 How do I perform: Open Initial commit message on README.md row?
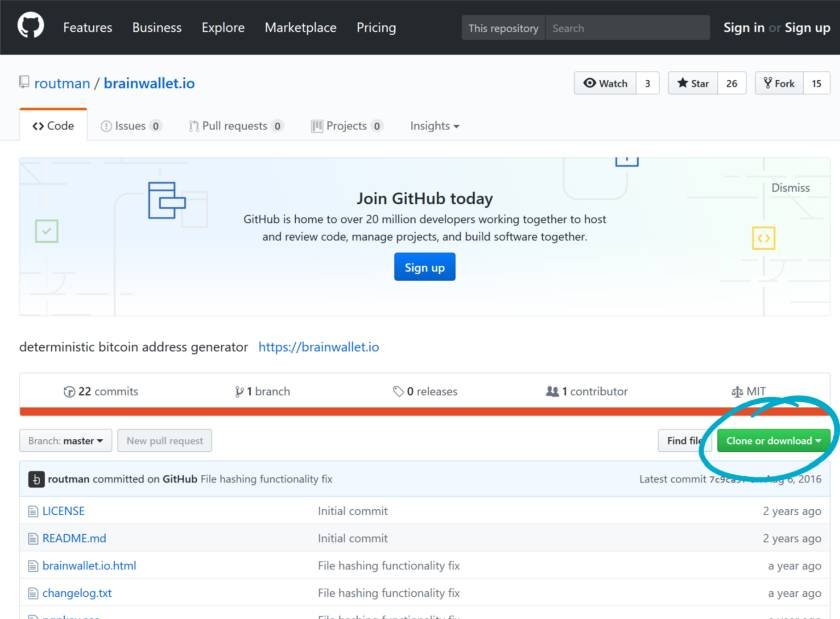pyautogui.click(x=352, y=539)
